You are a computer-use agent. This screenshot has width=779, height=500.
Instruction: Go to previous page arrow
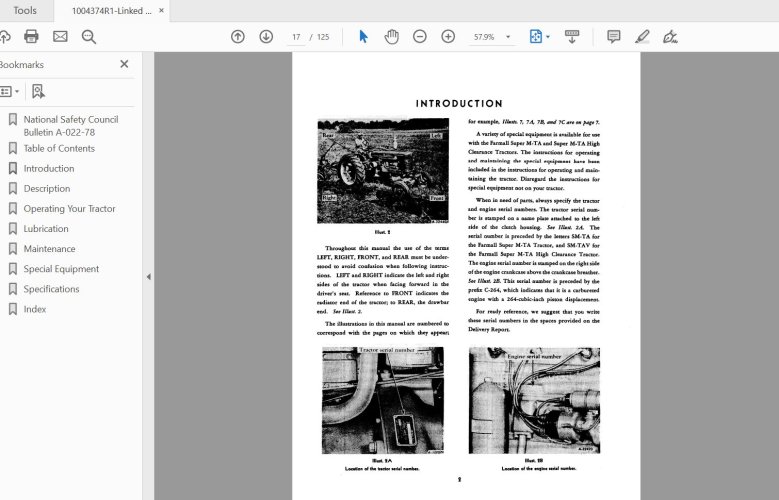pos(237,37)
